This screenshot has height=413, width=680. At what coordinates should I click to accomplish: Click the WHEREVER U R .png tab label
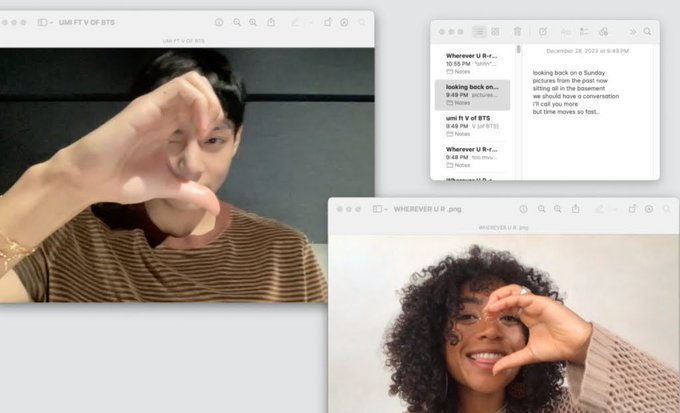pos(503,227)
